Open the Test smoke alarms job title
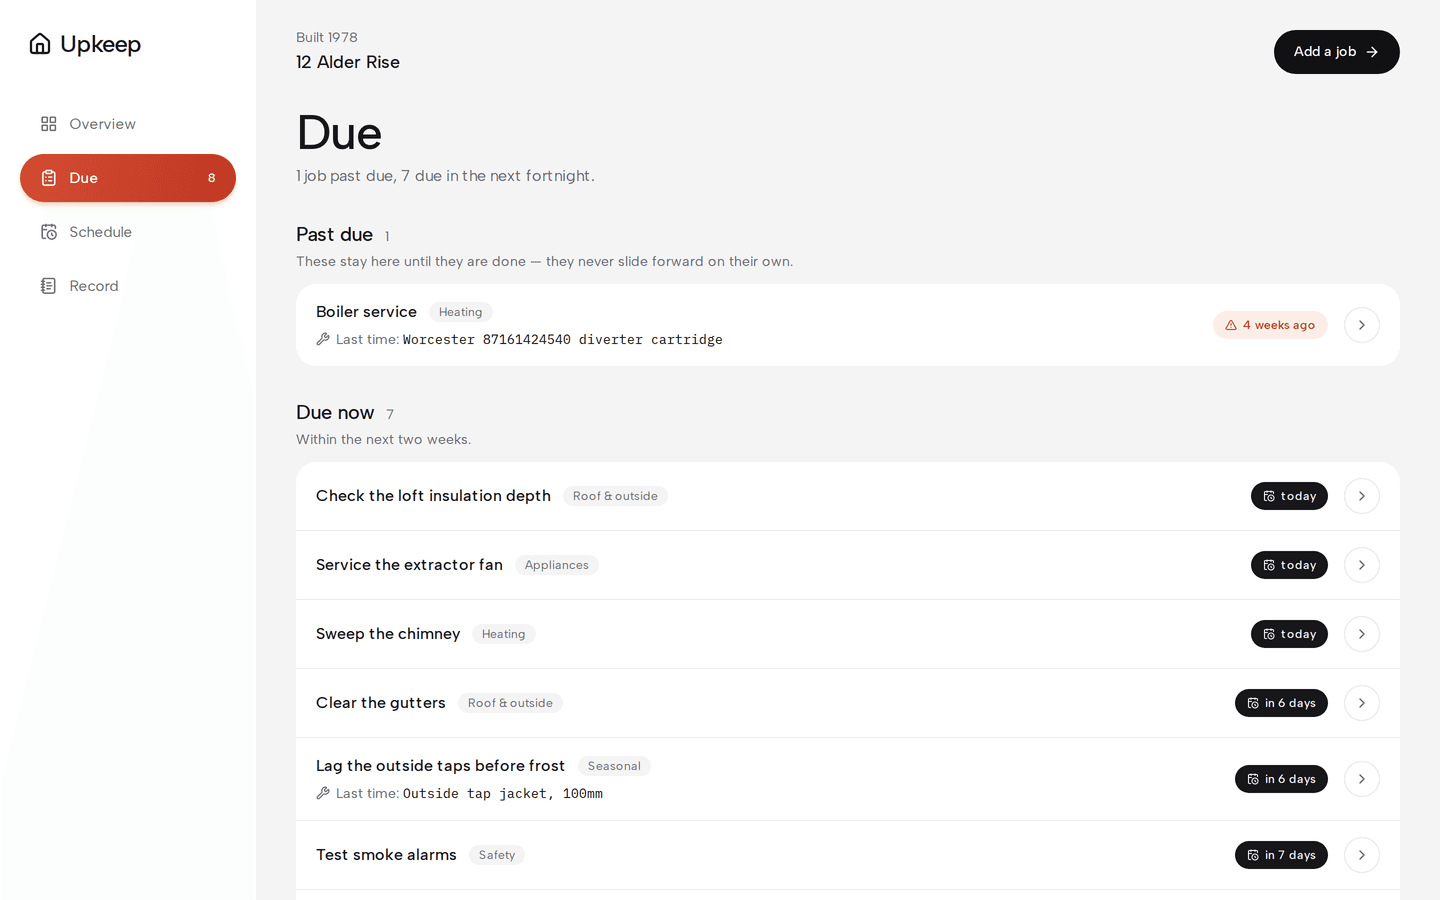 (x=386, y=855)
